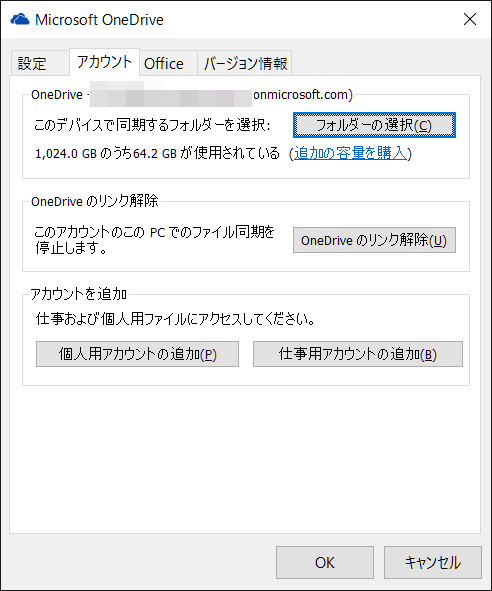The height and width of the screenshot is (591, 492).
Task: Click the フォルダーの選択(C) button
Action: 374,125
